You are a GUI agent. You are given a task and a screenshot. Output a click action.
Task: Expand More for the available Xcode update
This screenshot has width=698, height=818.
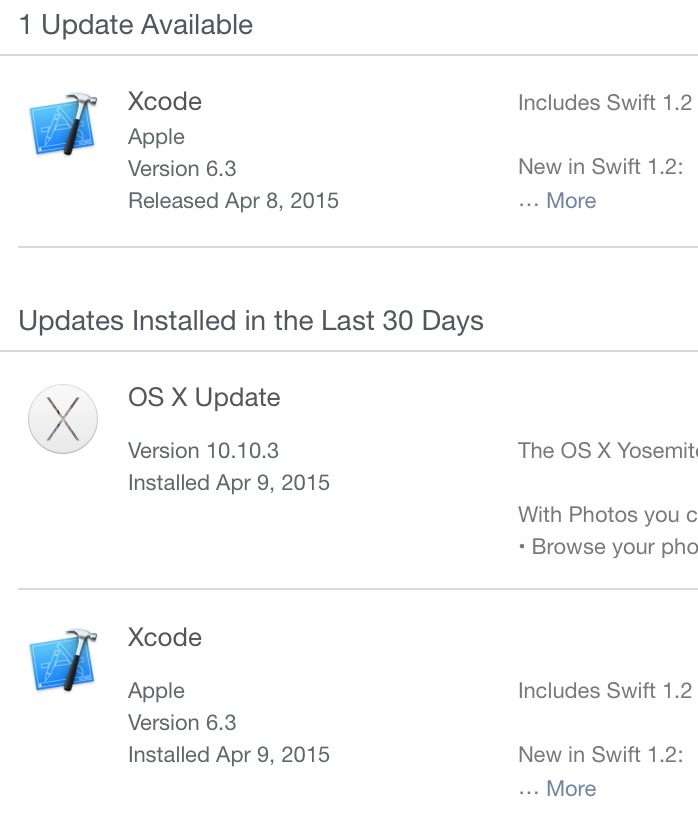(571, 201)
